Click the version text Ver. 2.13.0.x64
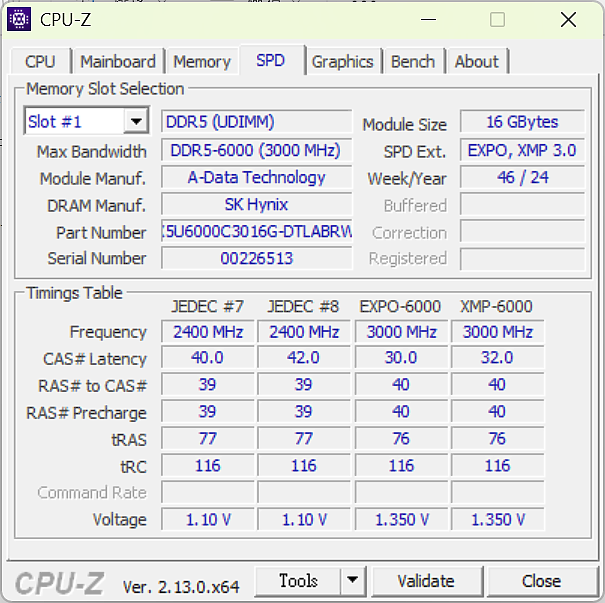The height and width of the screenshot is (603, 605). pos(181,587)
